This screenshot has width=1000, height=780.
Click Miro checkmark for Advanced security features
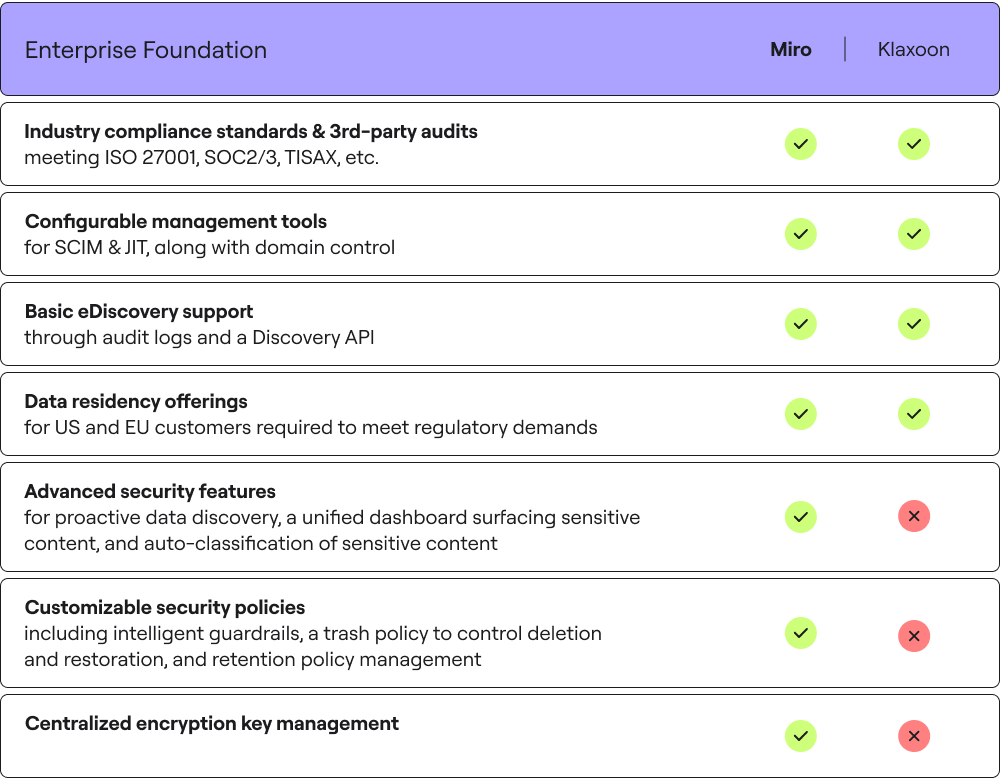point(800,517)
